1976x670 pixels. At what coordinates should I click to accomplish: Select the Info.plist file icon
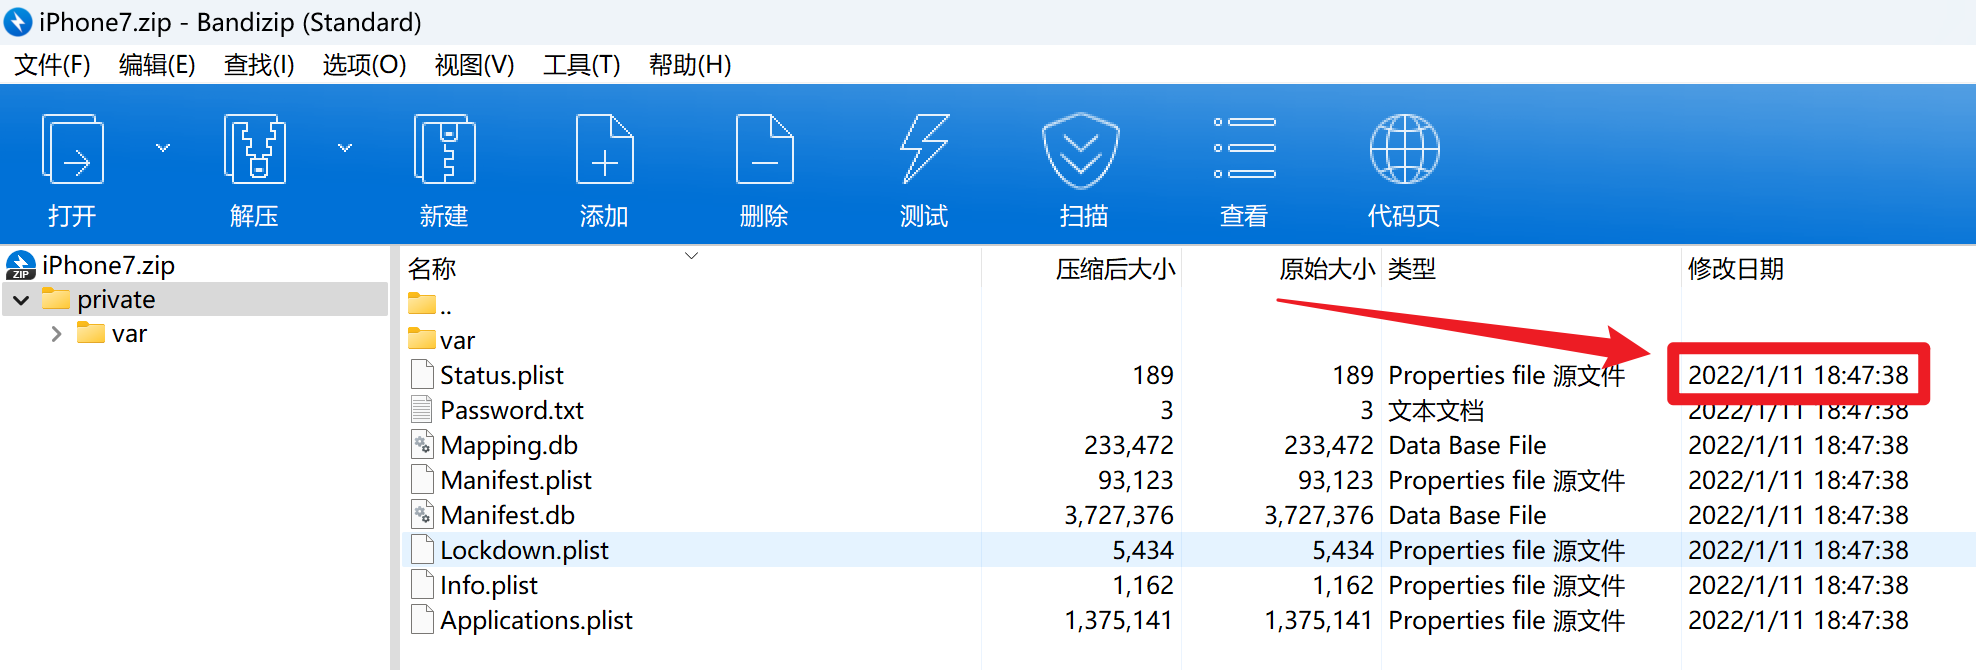pyautogui.click(x=422, y=585)
